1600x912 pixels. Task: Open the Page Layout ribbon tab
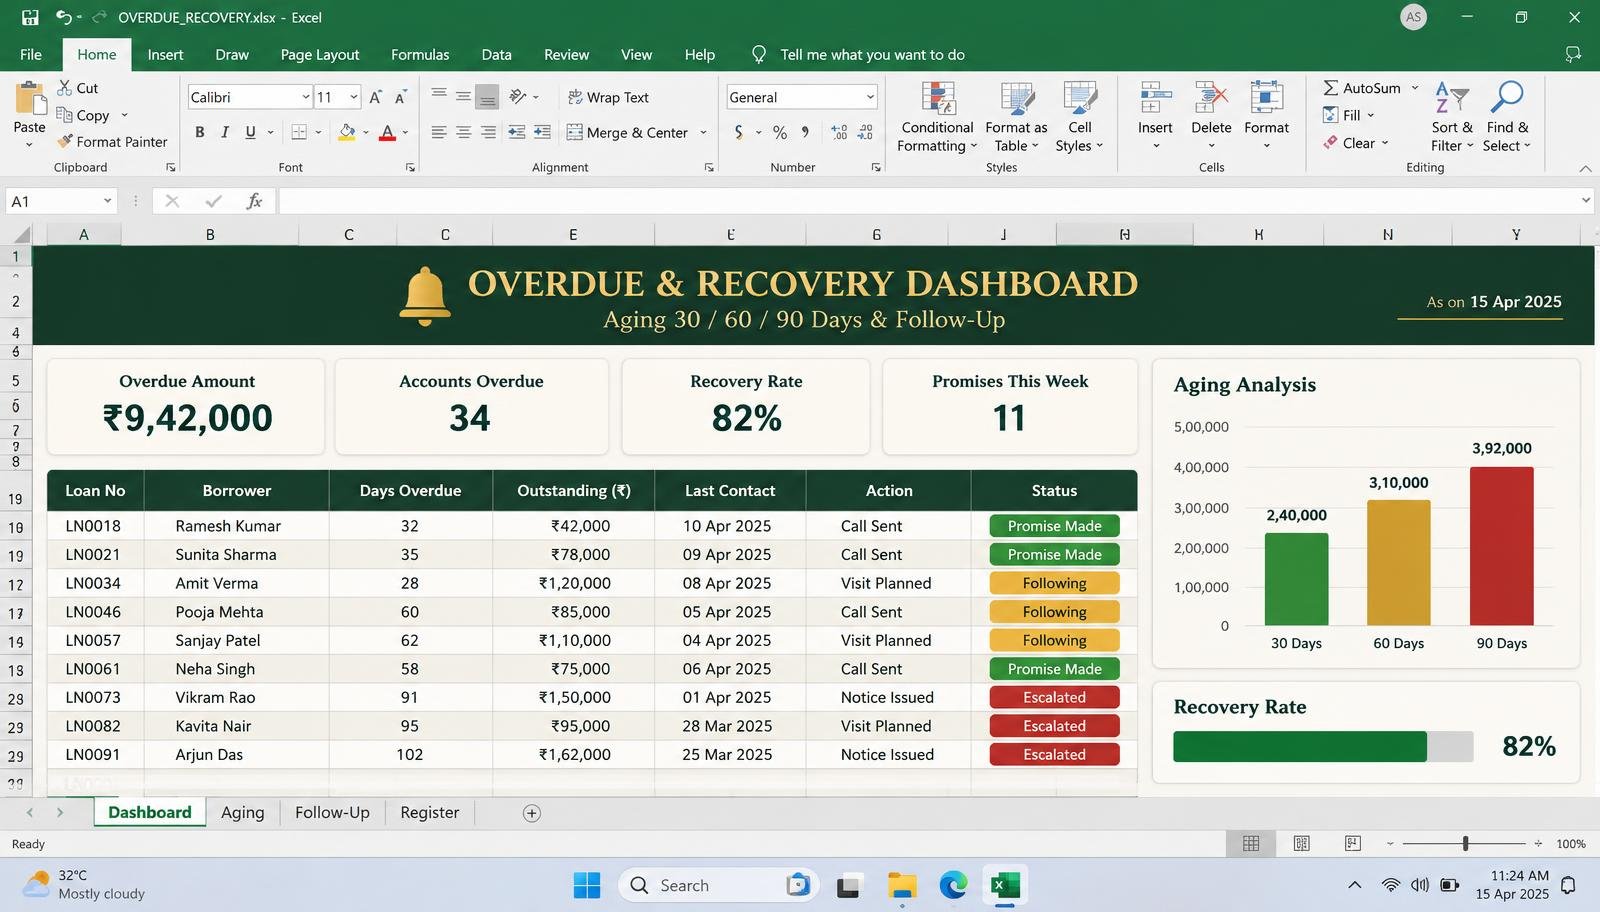pos(320,55)
